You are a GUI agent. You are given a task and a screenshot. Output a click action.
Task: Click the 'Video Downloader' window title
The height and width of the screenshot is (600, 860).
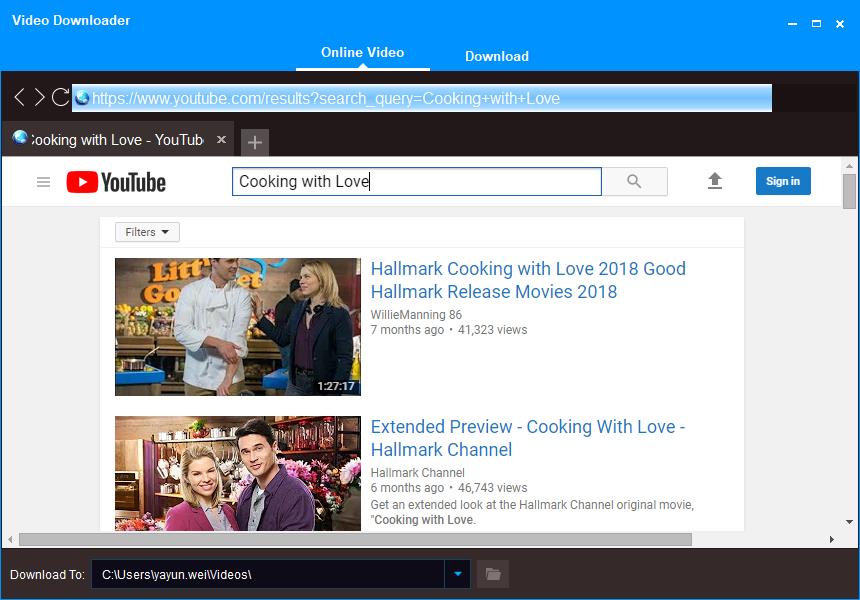71,20
